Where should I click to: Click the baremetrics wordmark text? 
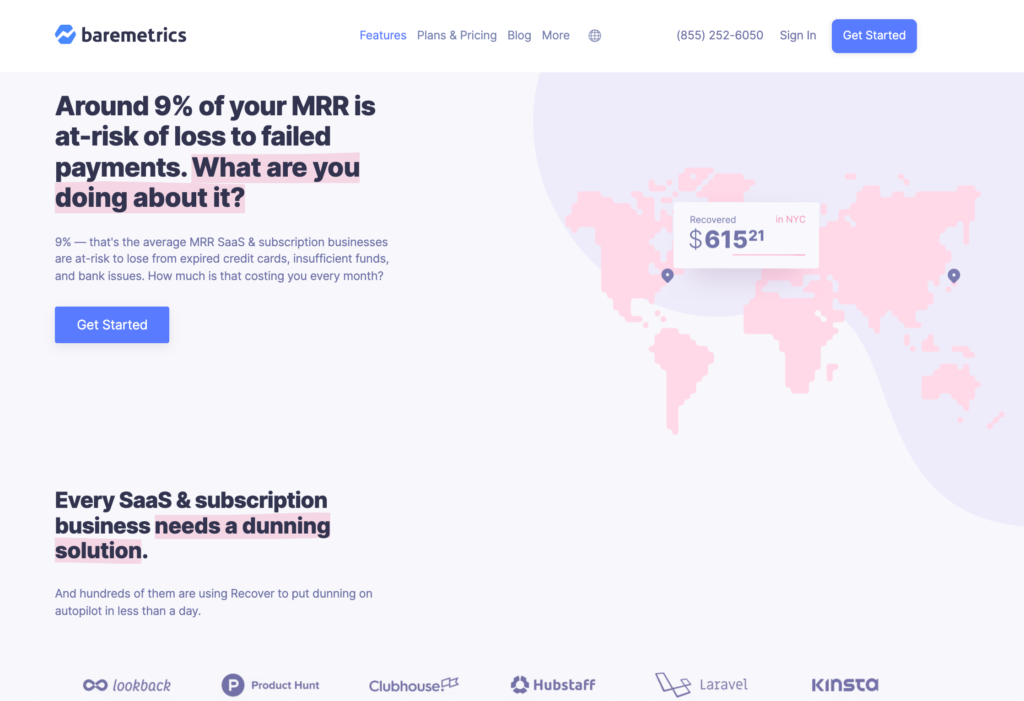pyautogui.click(x=134, y=35)
